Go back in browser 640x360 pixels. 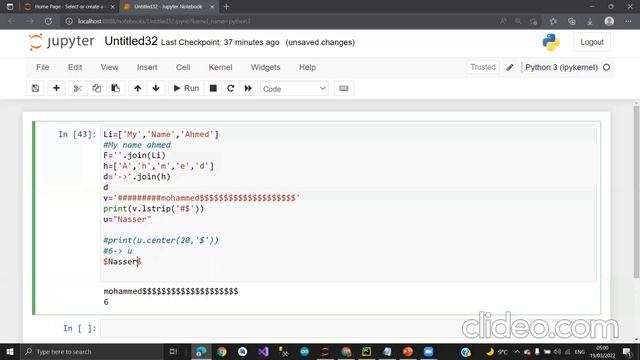11,21
